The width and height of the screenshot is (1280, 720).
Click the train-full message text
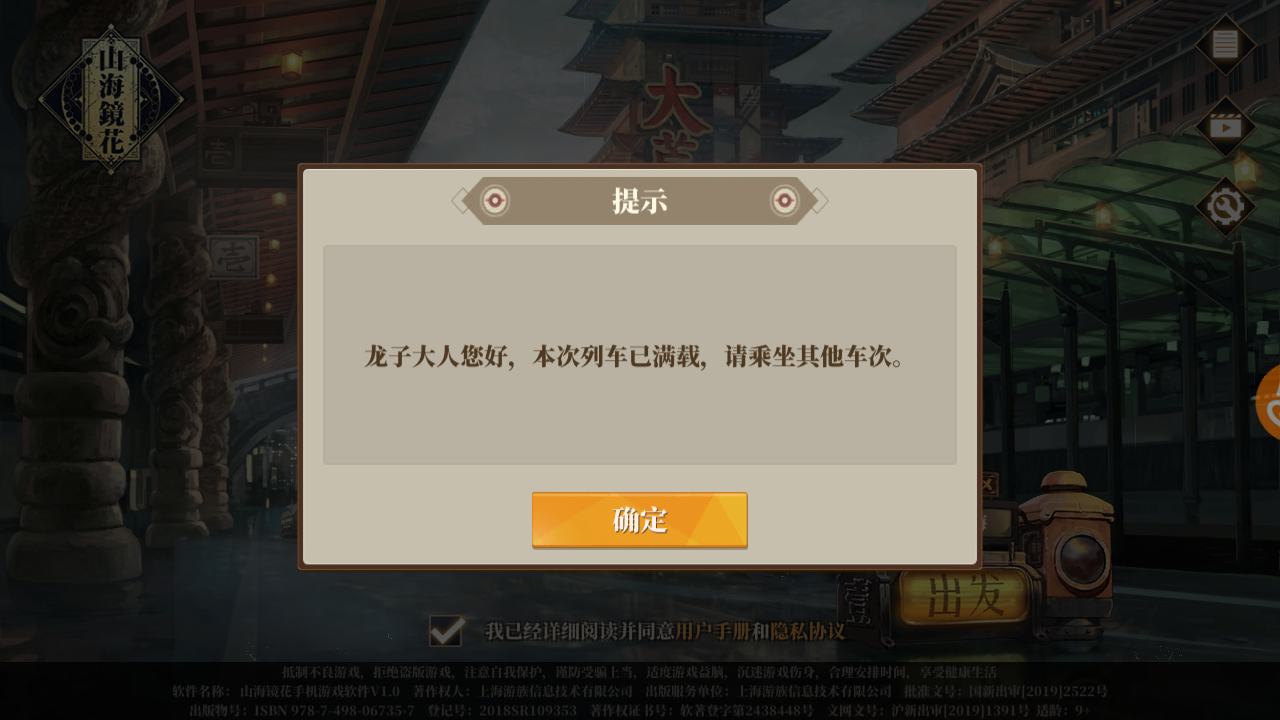[x=634, y=356]
